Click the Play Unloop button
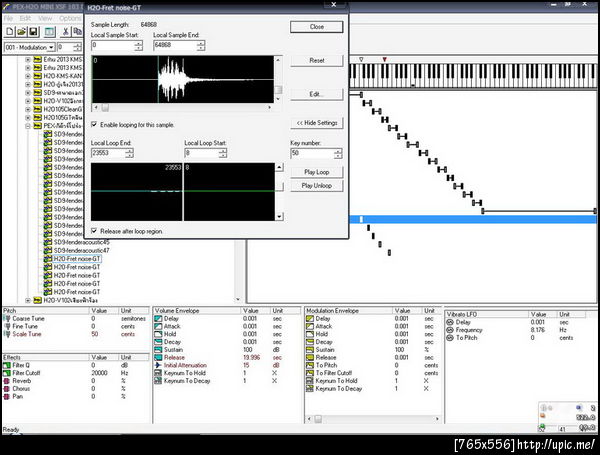Viewport: 600px width, 455px height. tap(316, 186)
